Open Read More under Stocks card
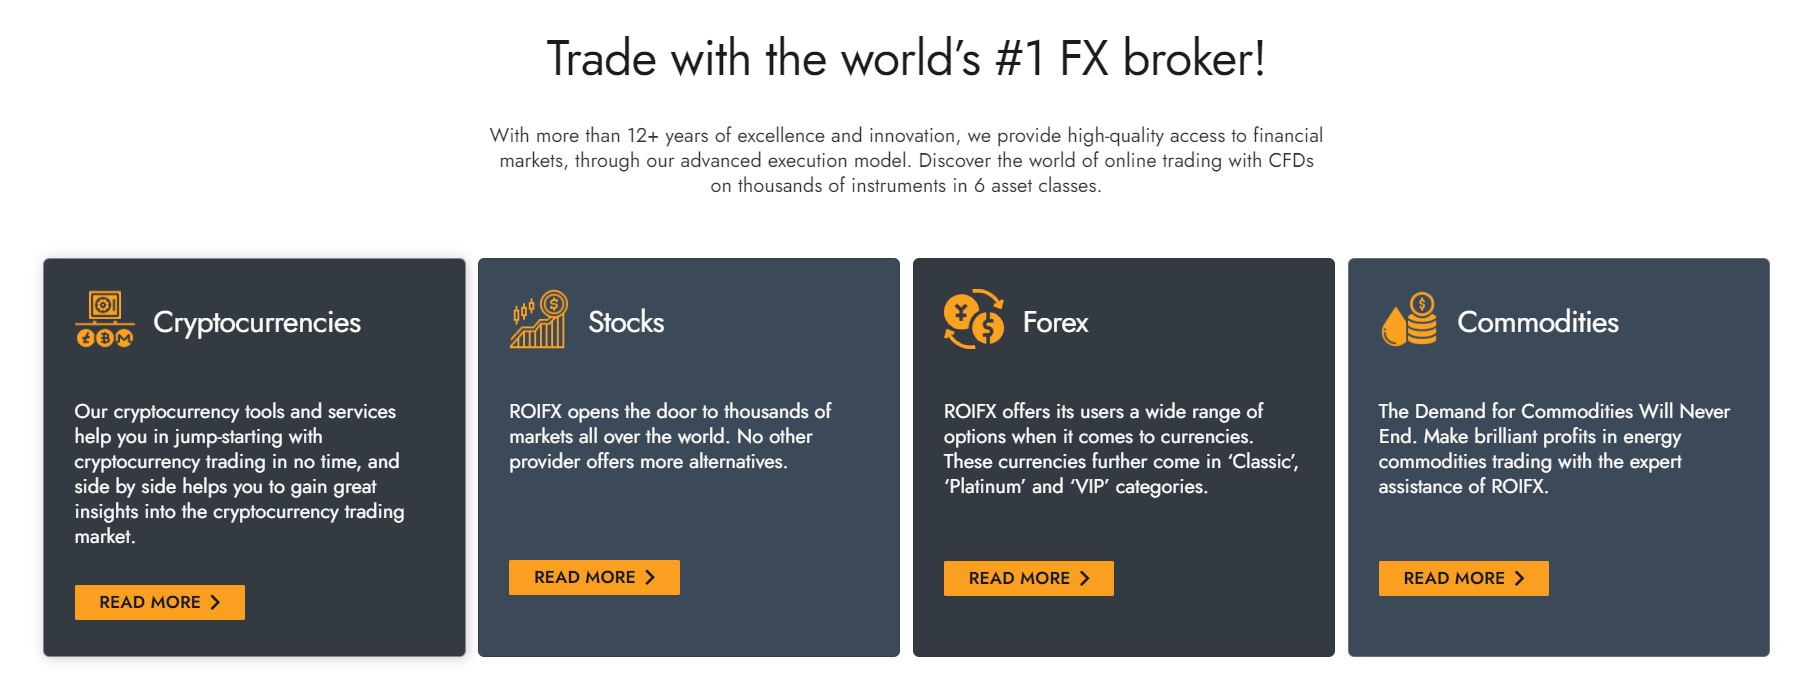Image resolution: width=1811 pixels, height=698 pixels. (x=594, y=577)
